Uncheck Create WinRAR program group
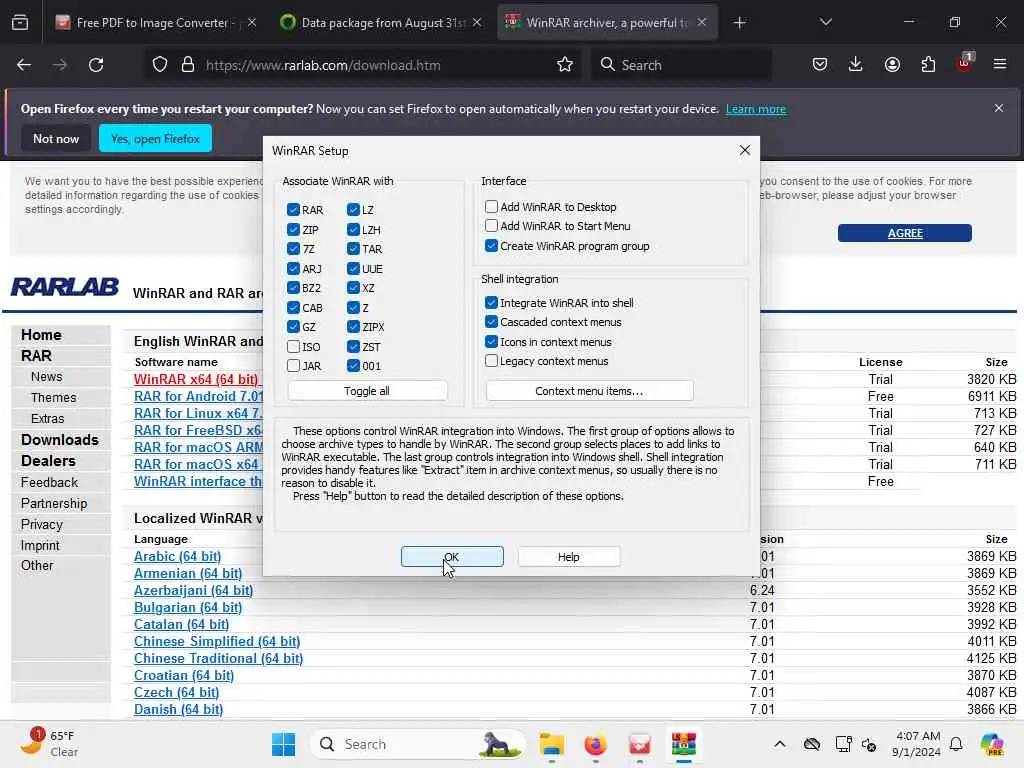Image resolution: width=1024 pixels, height=768 pixels. 491,246
